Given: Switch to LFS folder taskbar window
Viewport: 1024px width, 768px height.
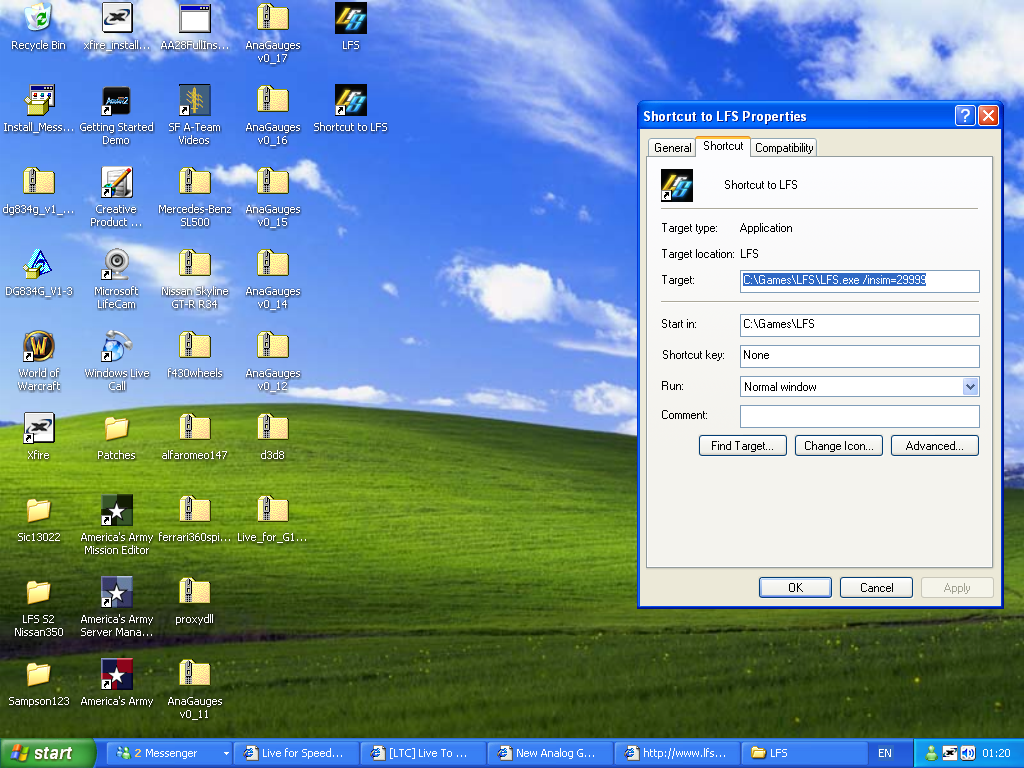Looking at the screenshot, I should 804,753.
